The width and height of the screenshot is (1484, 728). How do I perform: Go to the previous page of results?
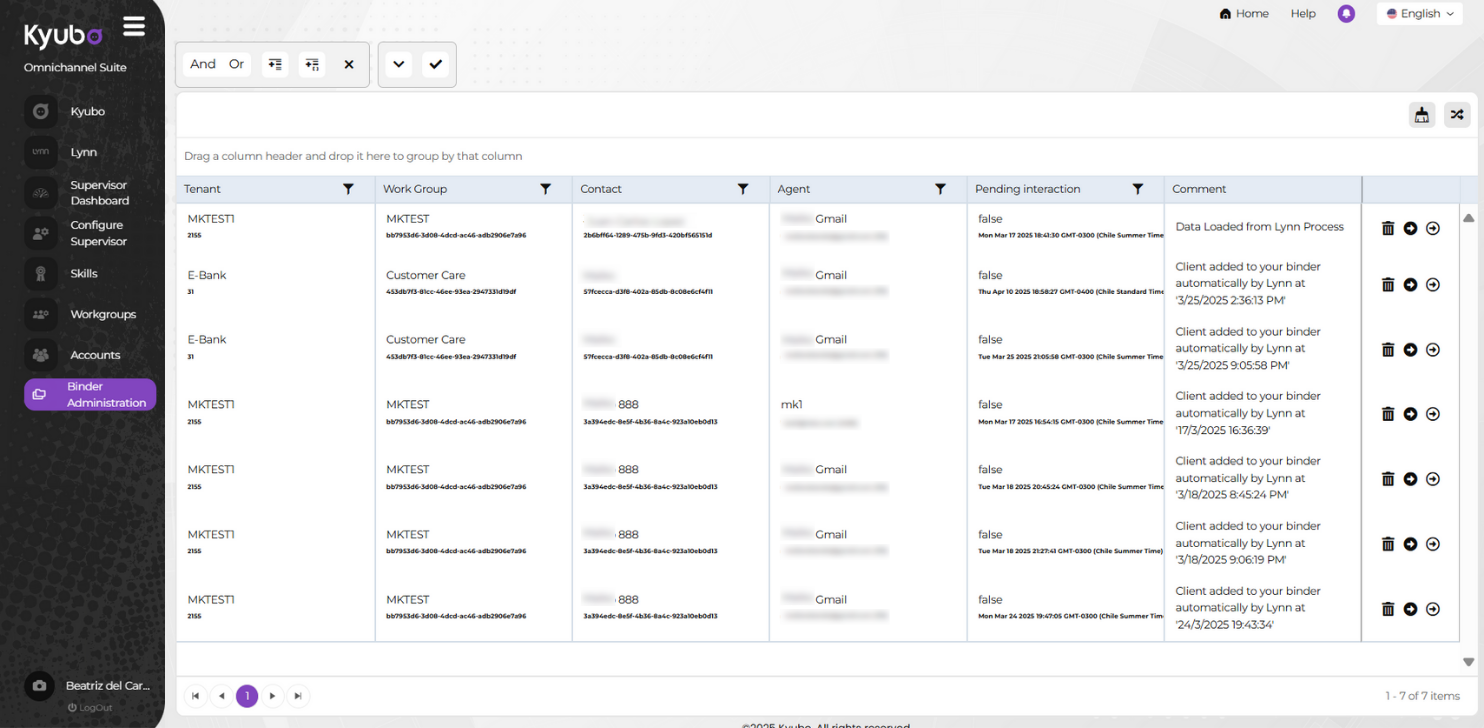[x=221, y=696]
